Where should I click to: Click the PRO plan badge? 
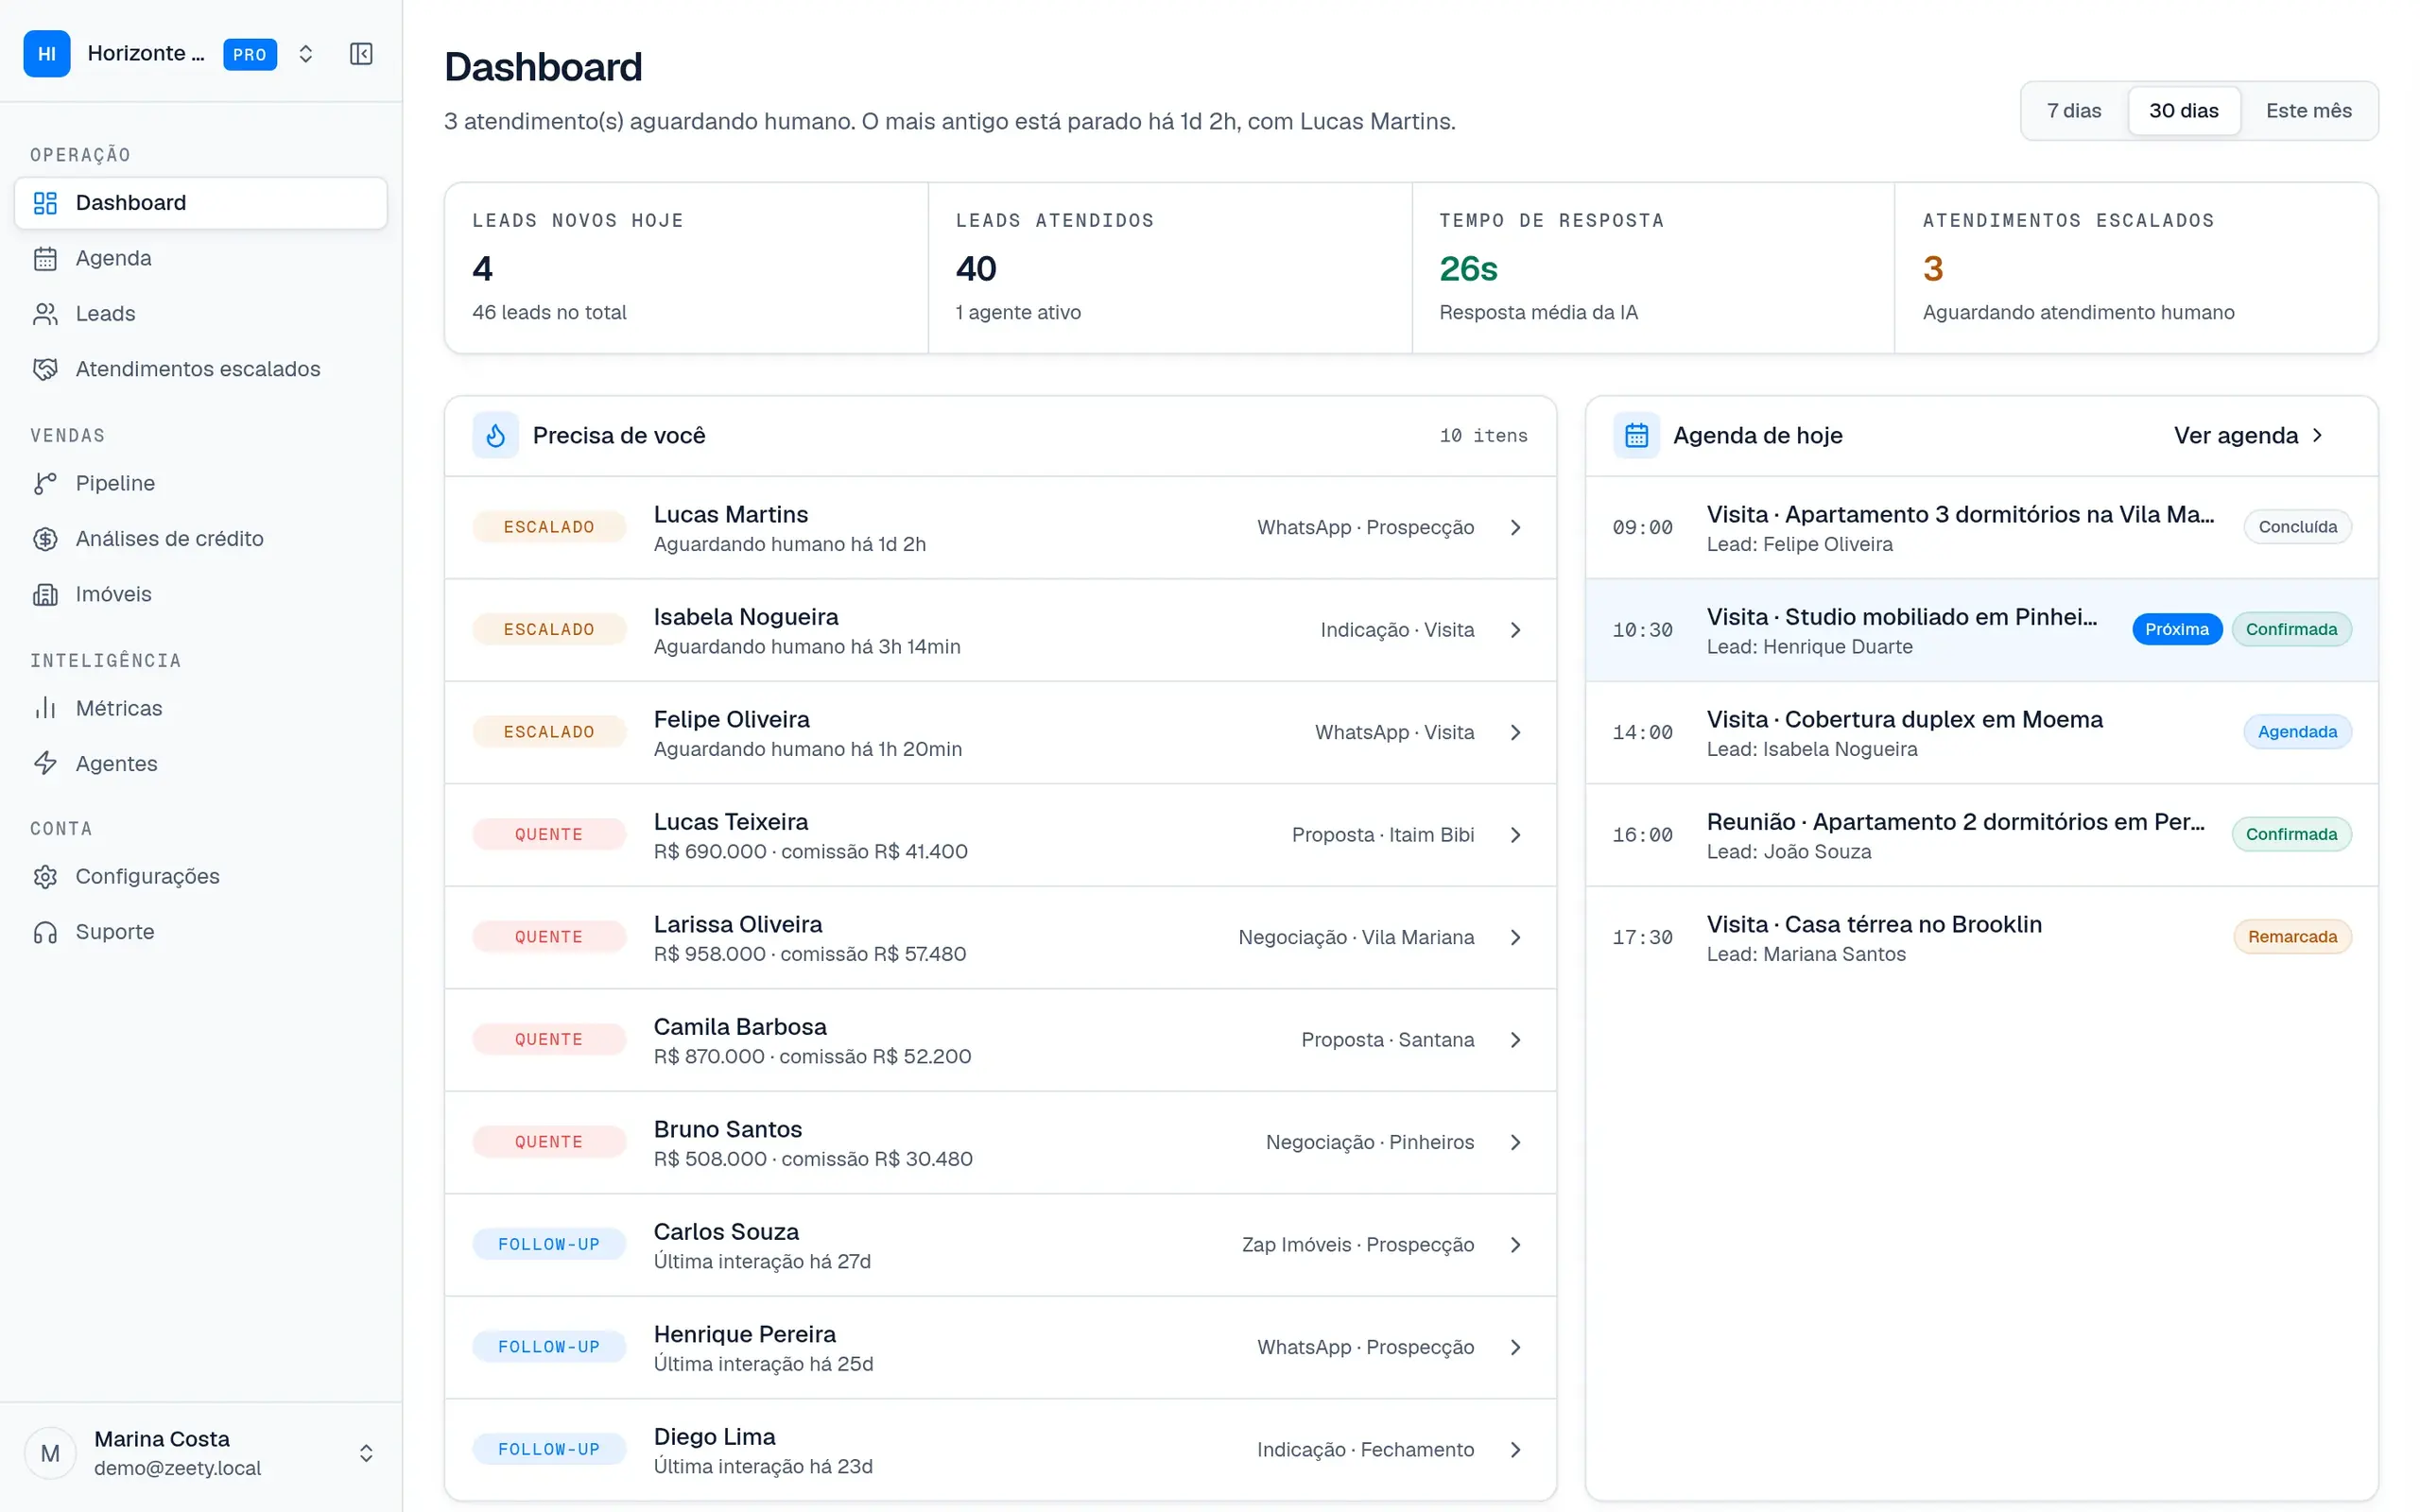[249, 54]
